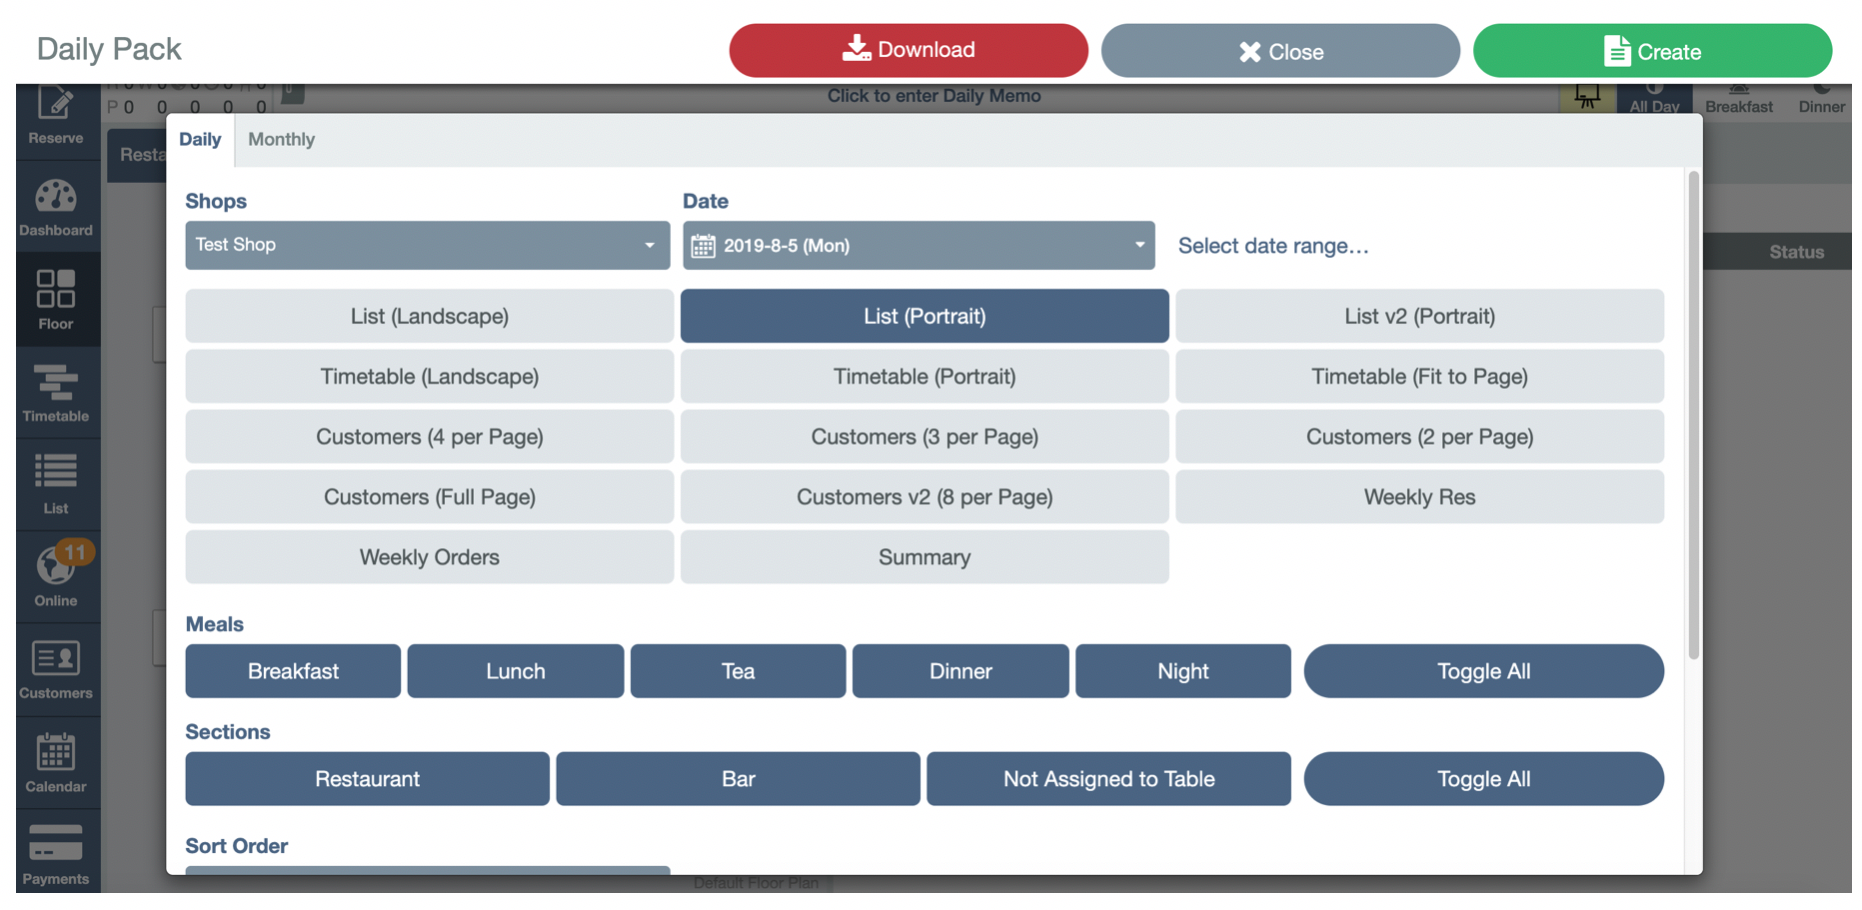The width and height of the screenshot is (1862, 910).
Task: Open the Date dropdown 2019-8-5 (Mon)
Action: [x=918, y=245]
